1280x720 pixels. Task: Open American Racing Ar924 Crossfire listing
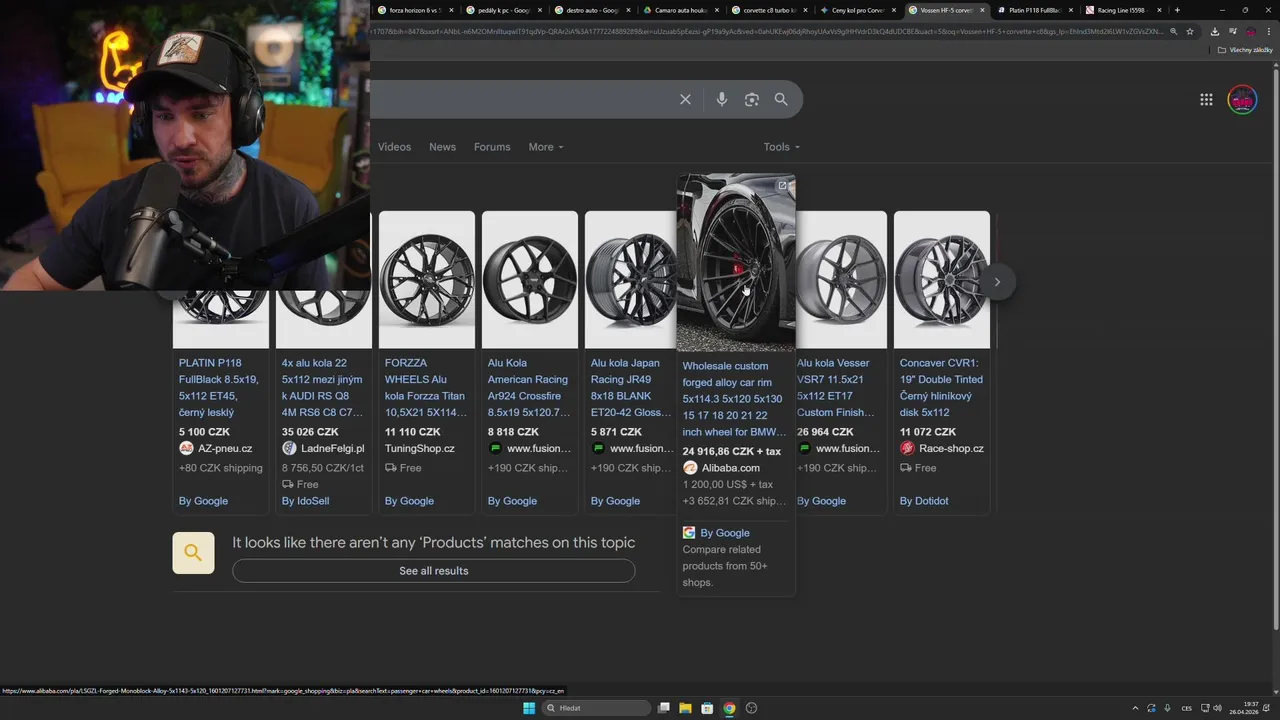528,388
